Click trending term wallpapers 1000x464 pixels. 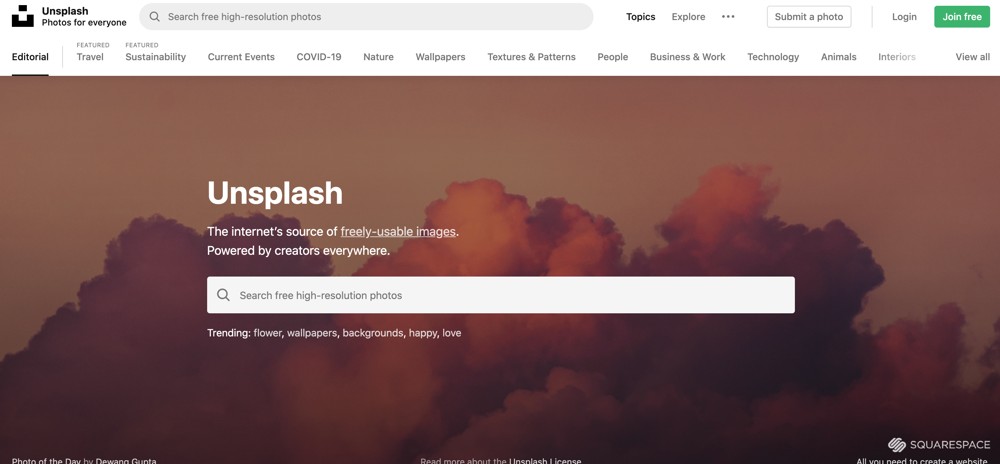pos(311,333)
